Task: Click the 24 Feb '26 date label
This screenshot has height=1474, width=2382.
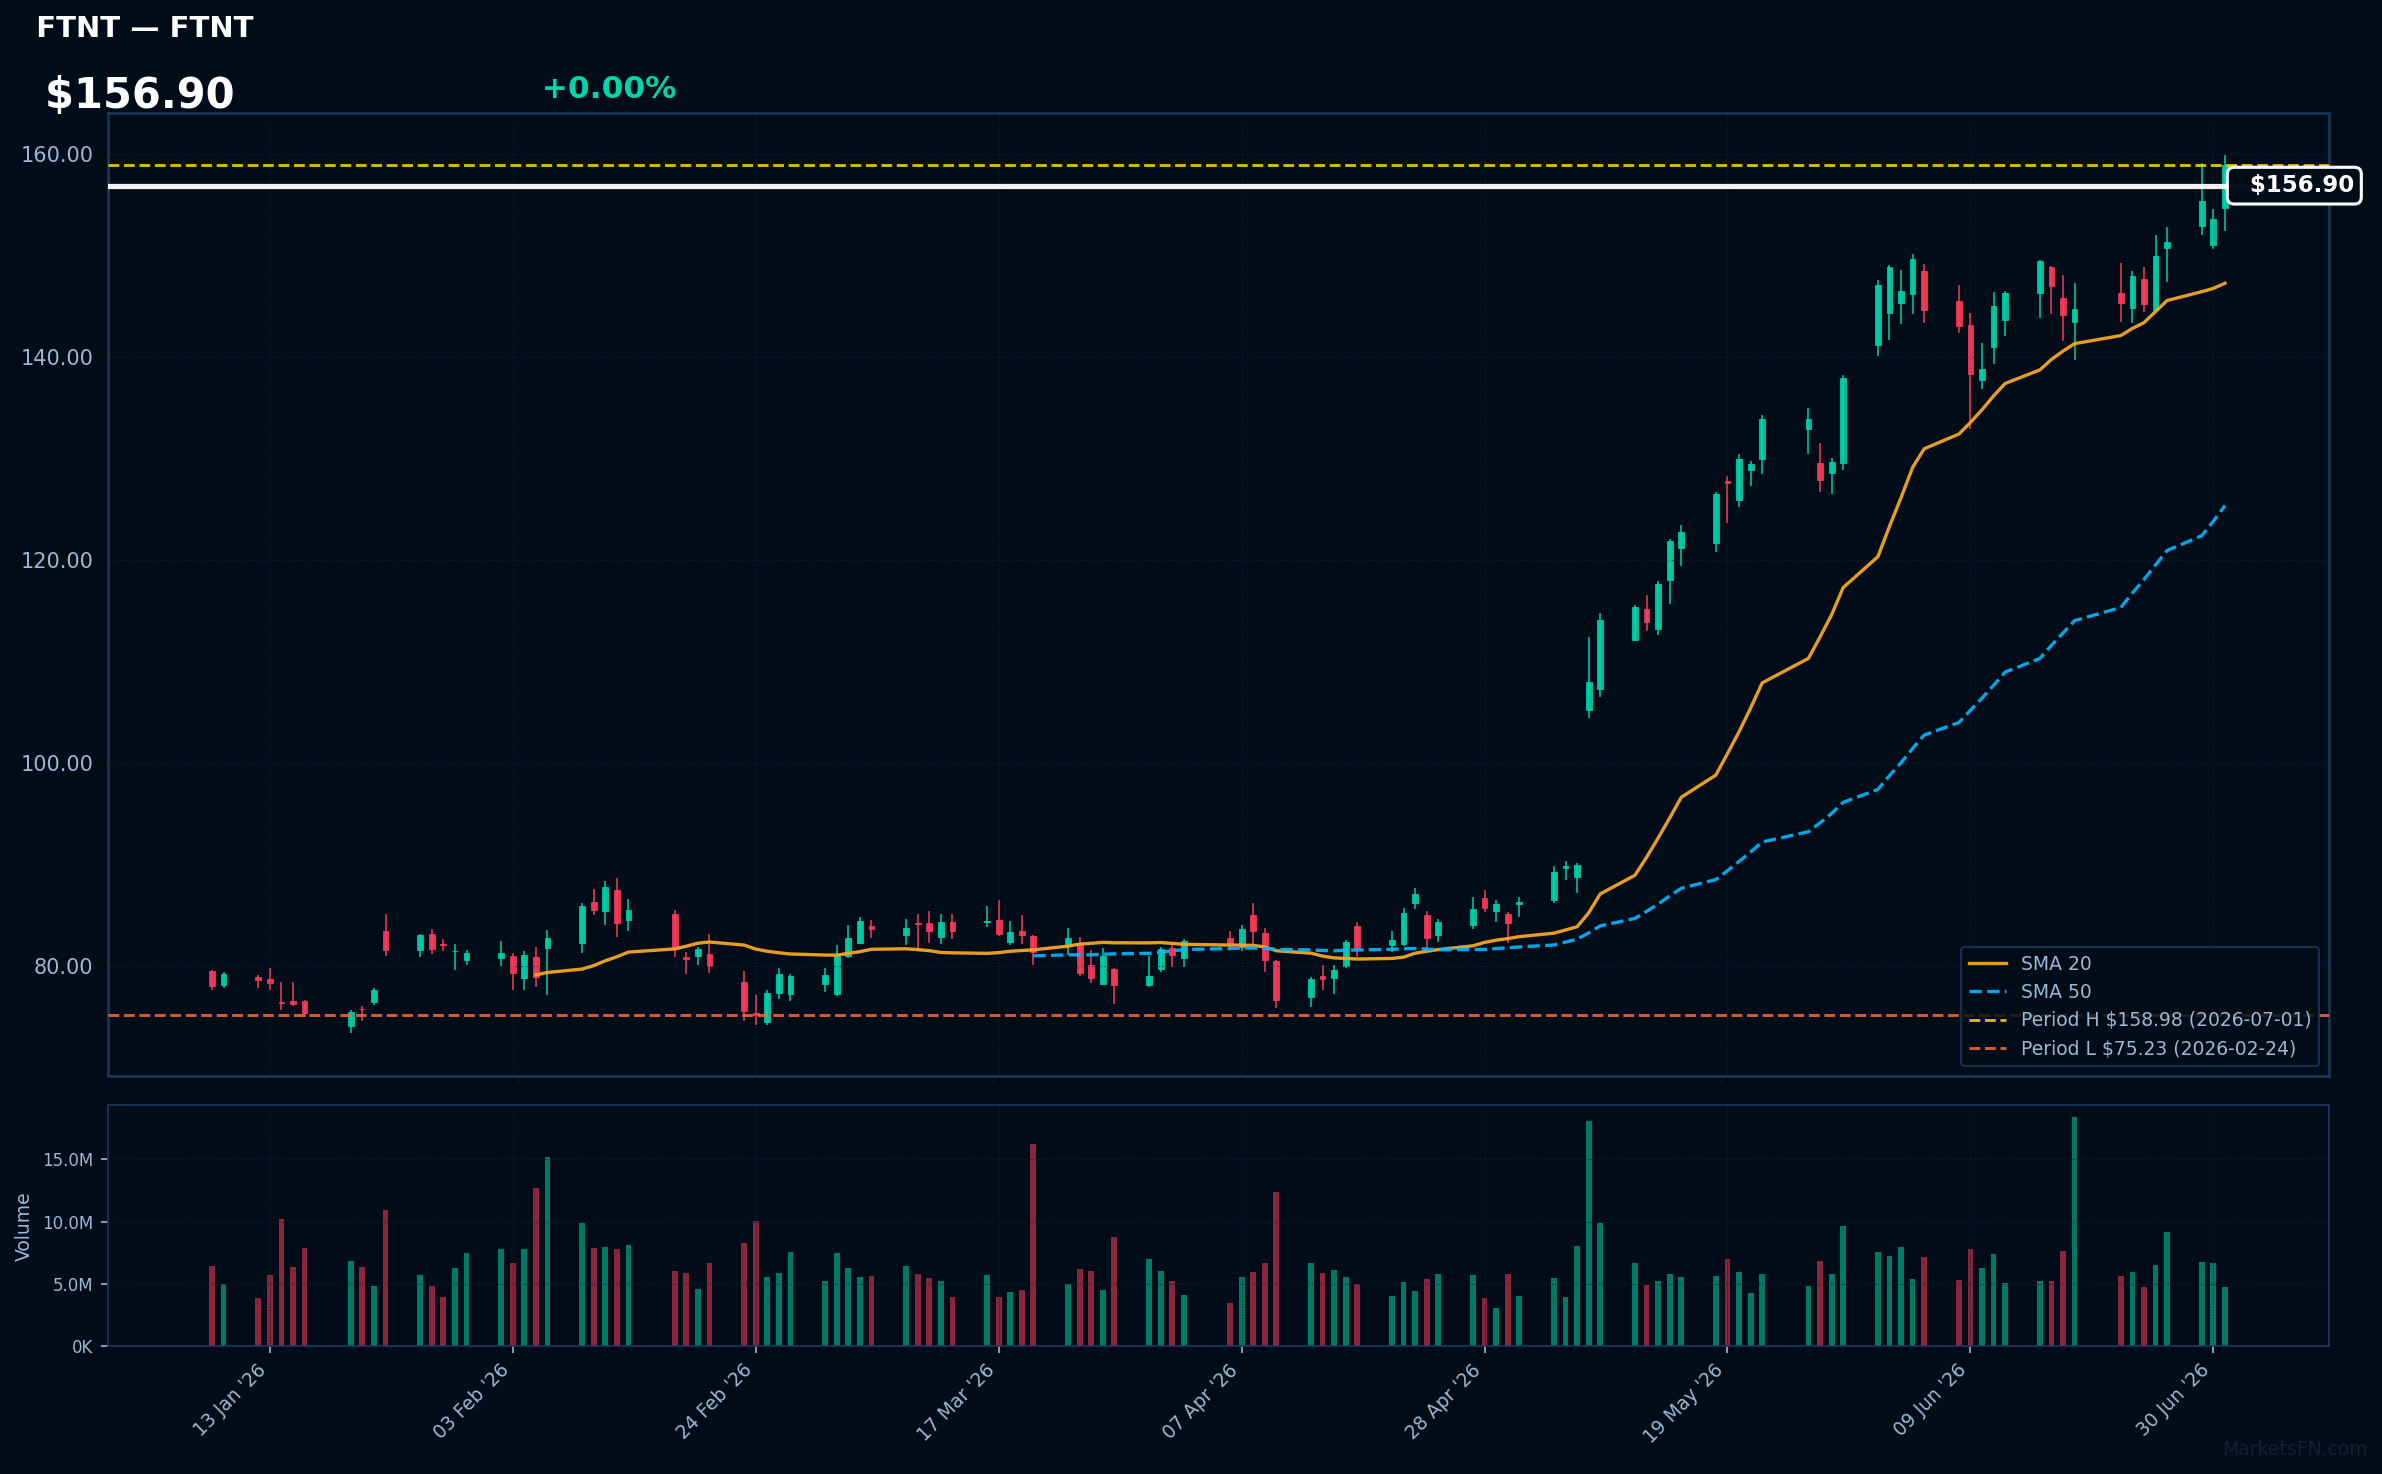Action: [714, 1400]
